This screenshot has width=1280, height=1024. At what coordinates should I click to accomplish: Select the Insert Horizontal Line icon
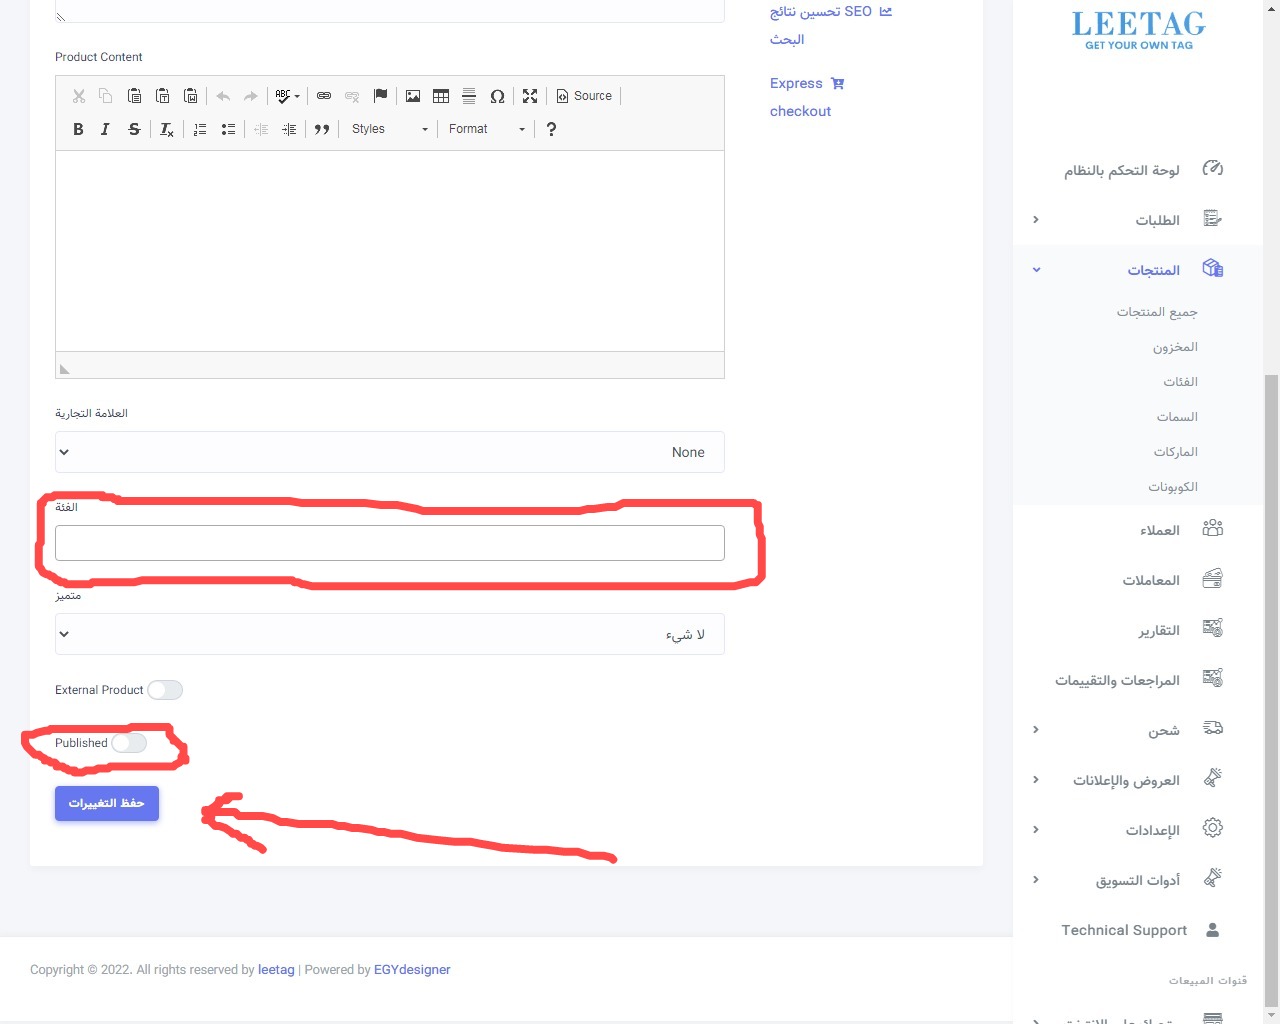(469, 96)
